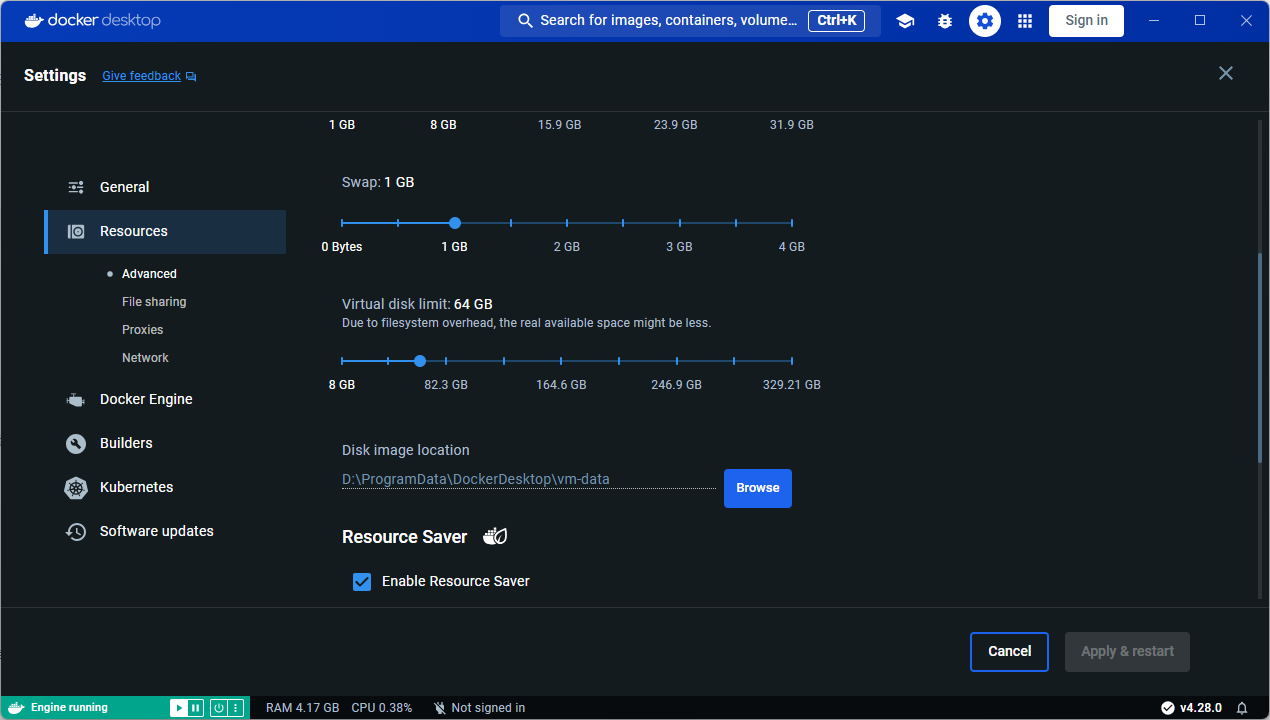Open the General settings section
This screenshot has height=720, width=1270.
point(165,187)
